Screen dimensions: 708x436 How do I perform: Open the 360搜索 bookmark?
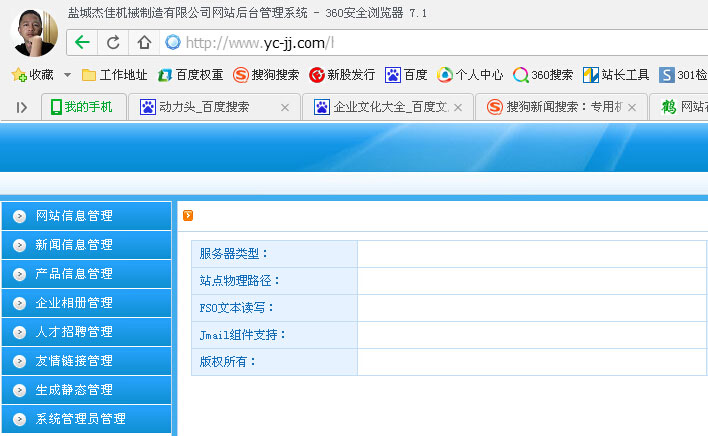click(543, 75)
